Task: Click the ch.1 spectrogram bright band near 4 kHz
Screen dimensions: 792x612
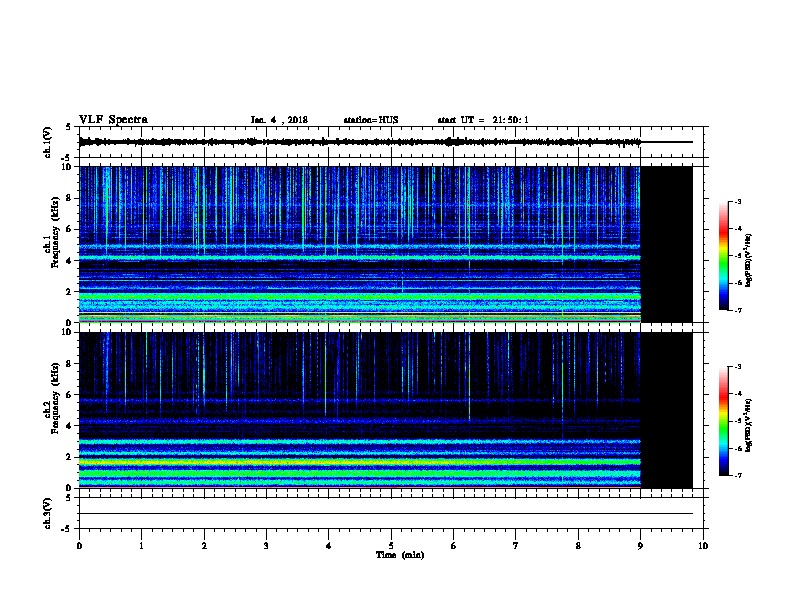Action: 360,258
